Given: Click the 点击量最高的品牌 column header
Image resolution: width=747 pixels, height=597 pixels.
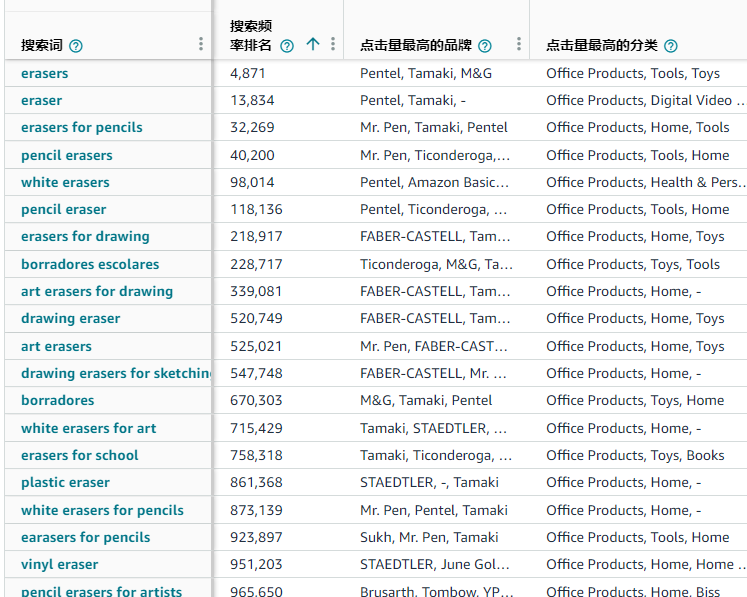Looking at the screenshot, I should point(416,45).
